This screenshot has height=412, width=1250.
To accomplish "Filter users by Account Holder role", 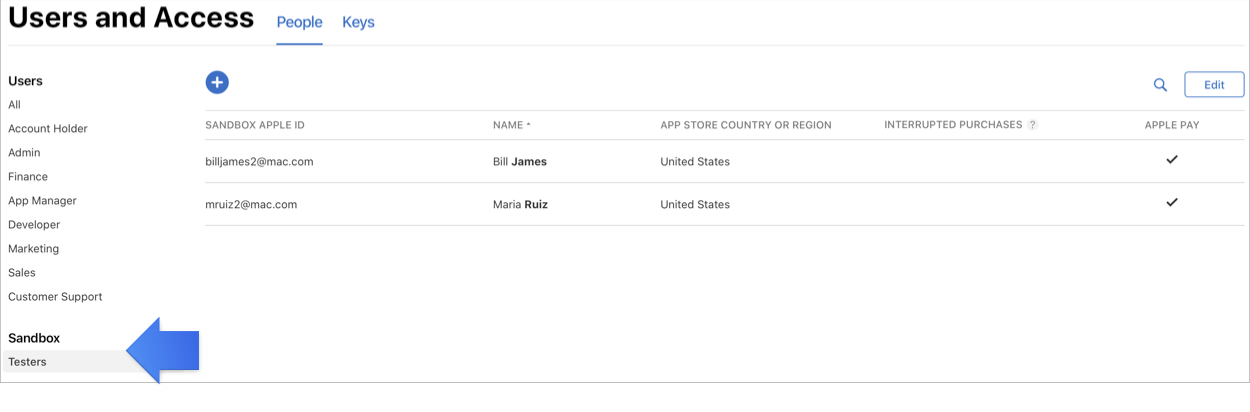I will (48, 129).
